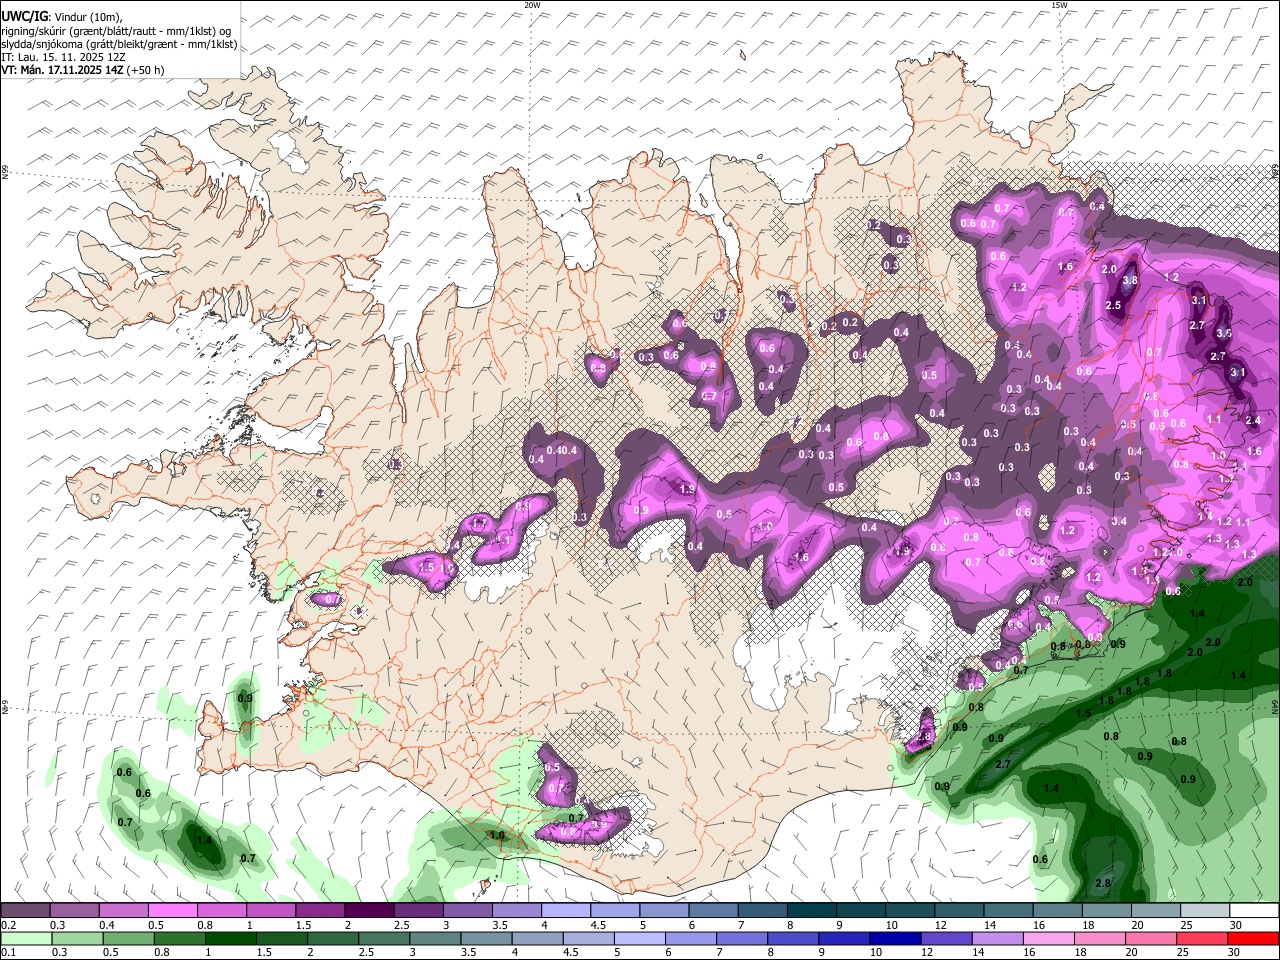The image size is (1280, 960).
Task: Click the rain legend swatch labeled 0.1
Action: pos(26,938)
